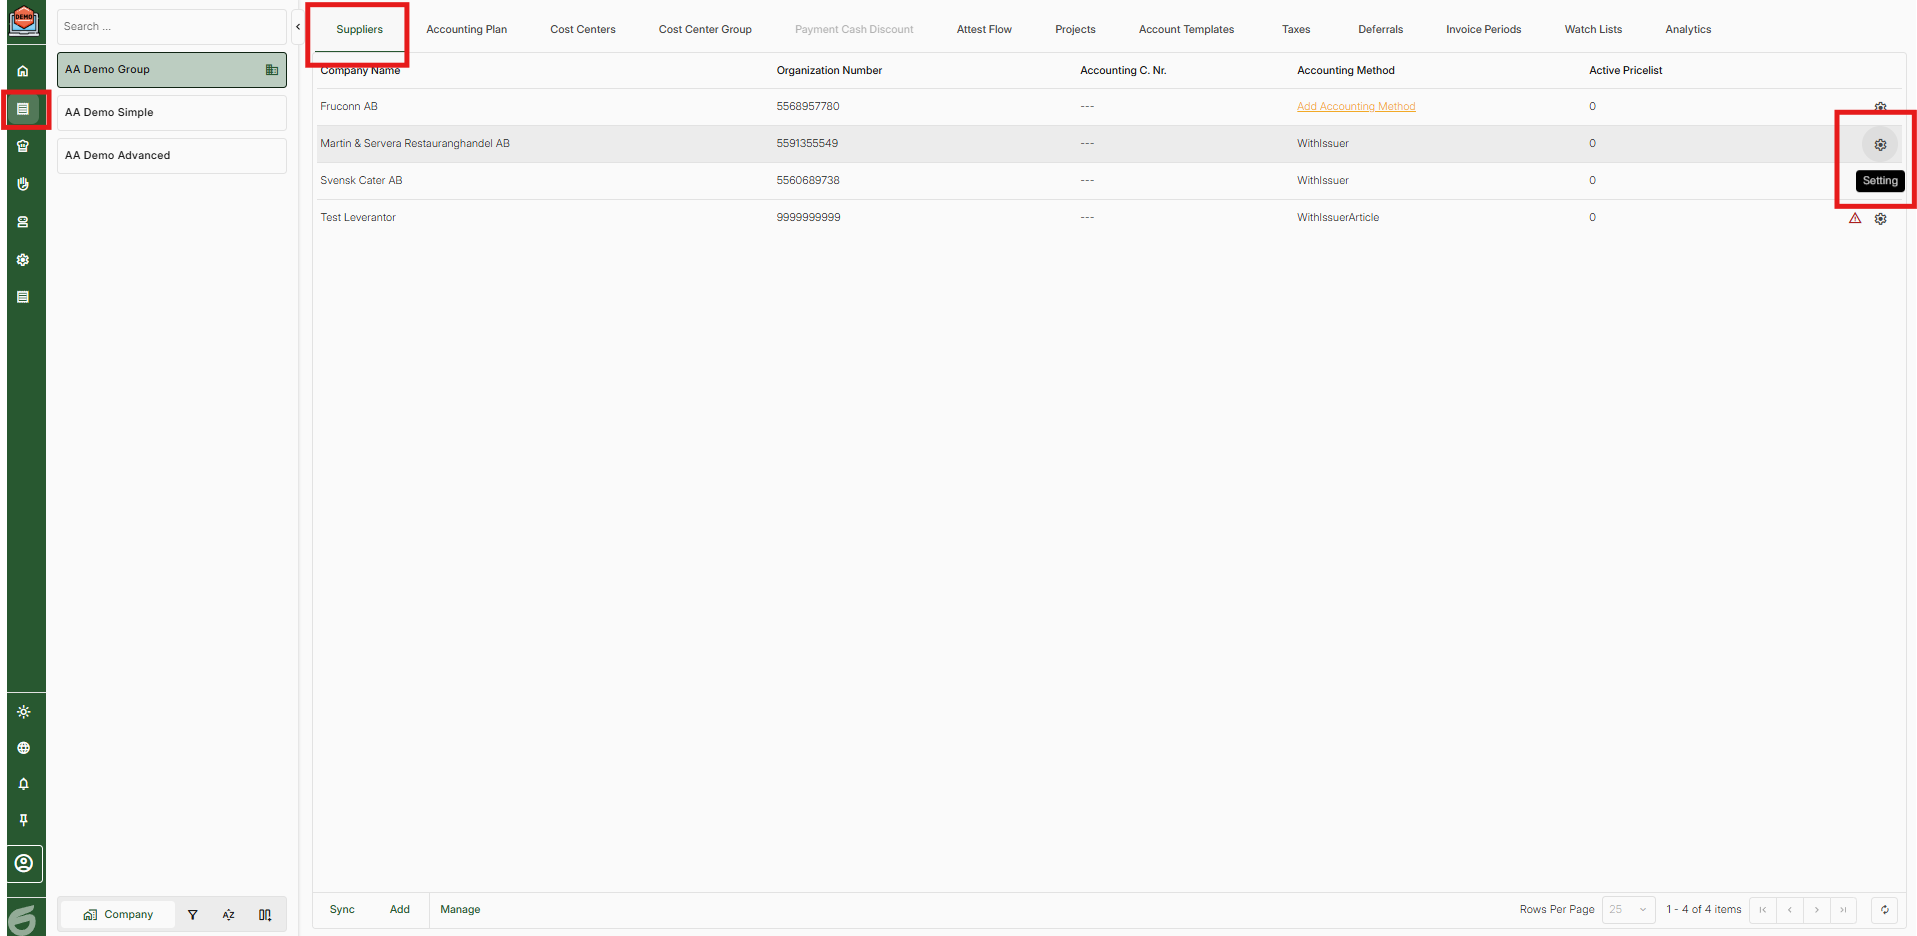Open the Watch Lists tab

click(1593, 30)
